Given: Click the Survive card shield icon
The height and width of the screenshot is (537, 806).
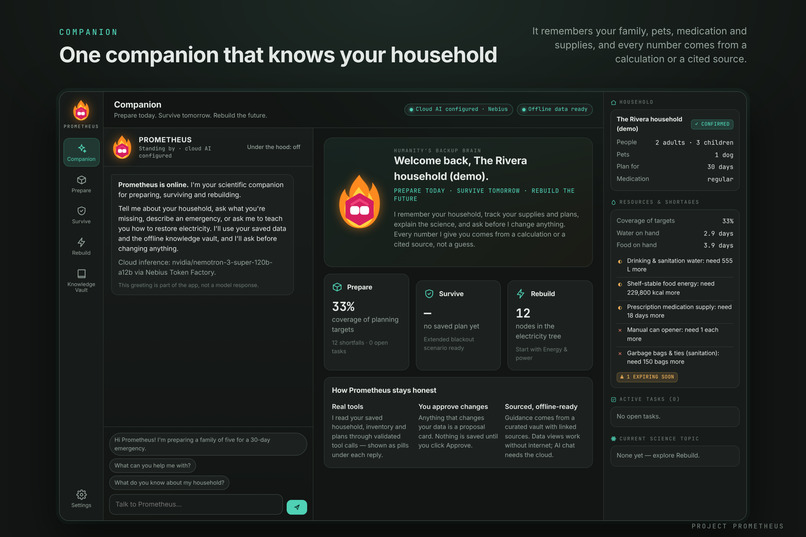Looking at the screenshot, I should 429,293.
